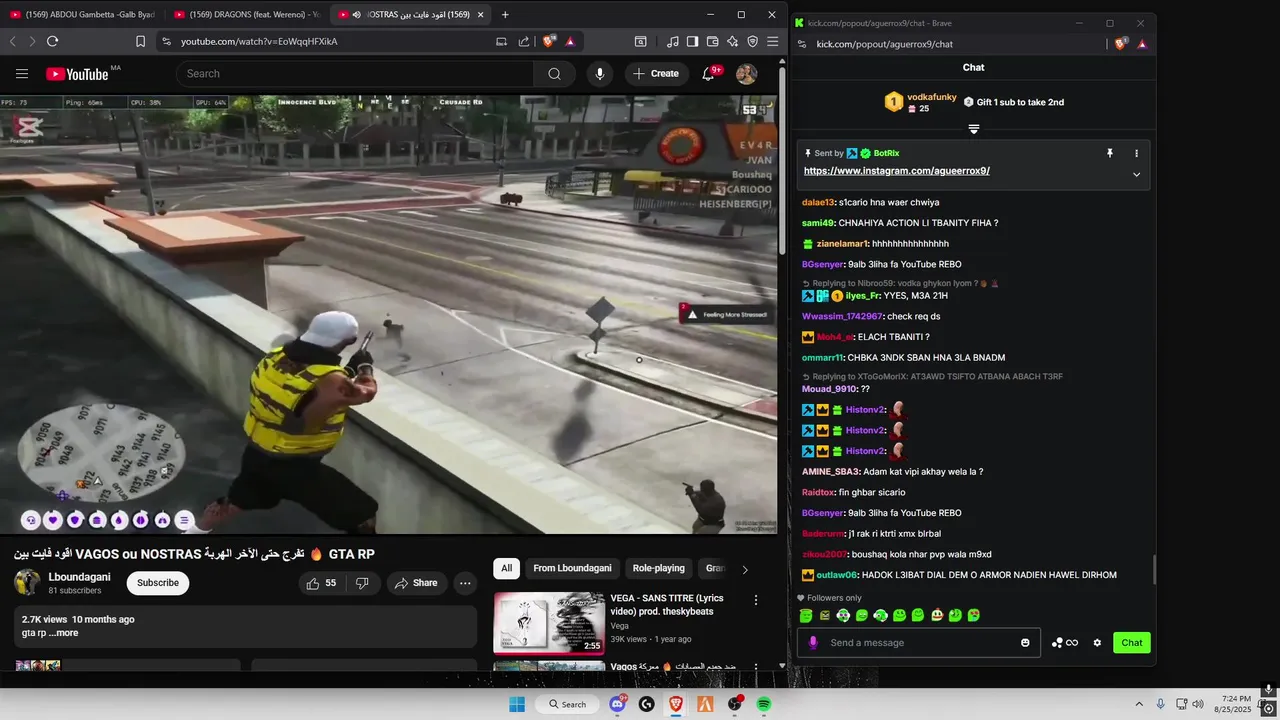Switch to DRAGONS (feat. Werenoi) tab

[x=244, y=15]
